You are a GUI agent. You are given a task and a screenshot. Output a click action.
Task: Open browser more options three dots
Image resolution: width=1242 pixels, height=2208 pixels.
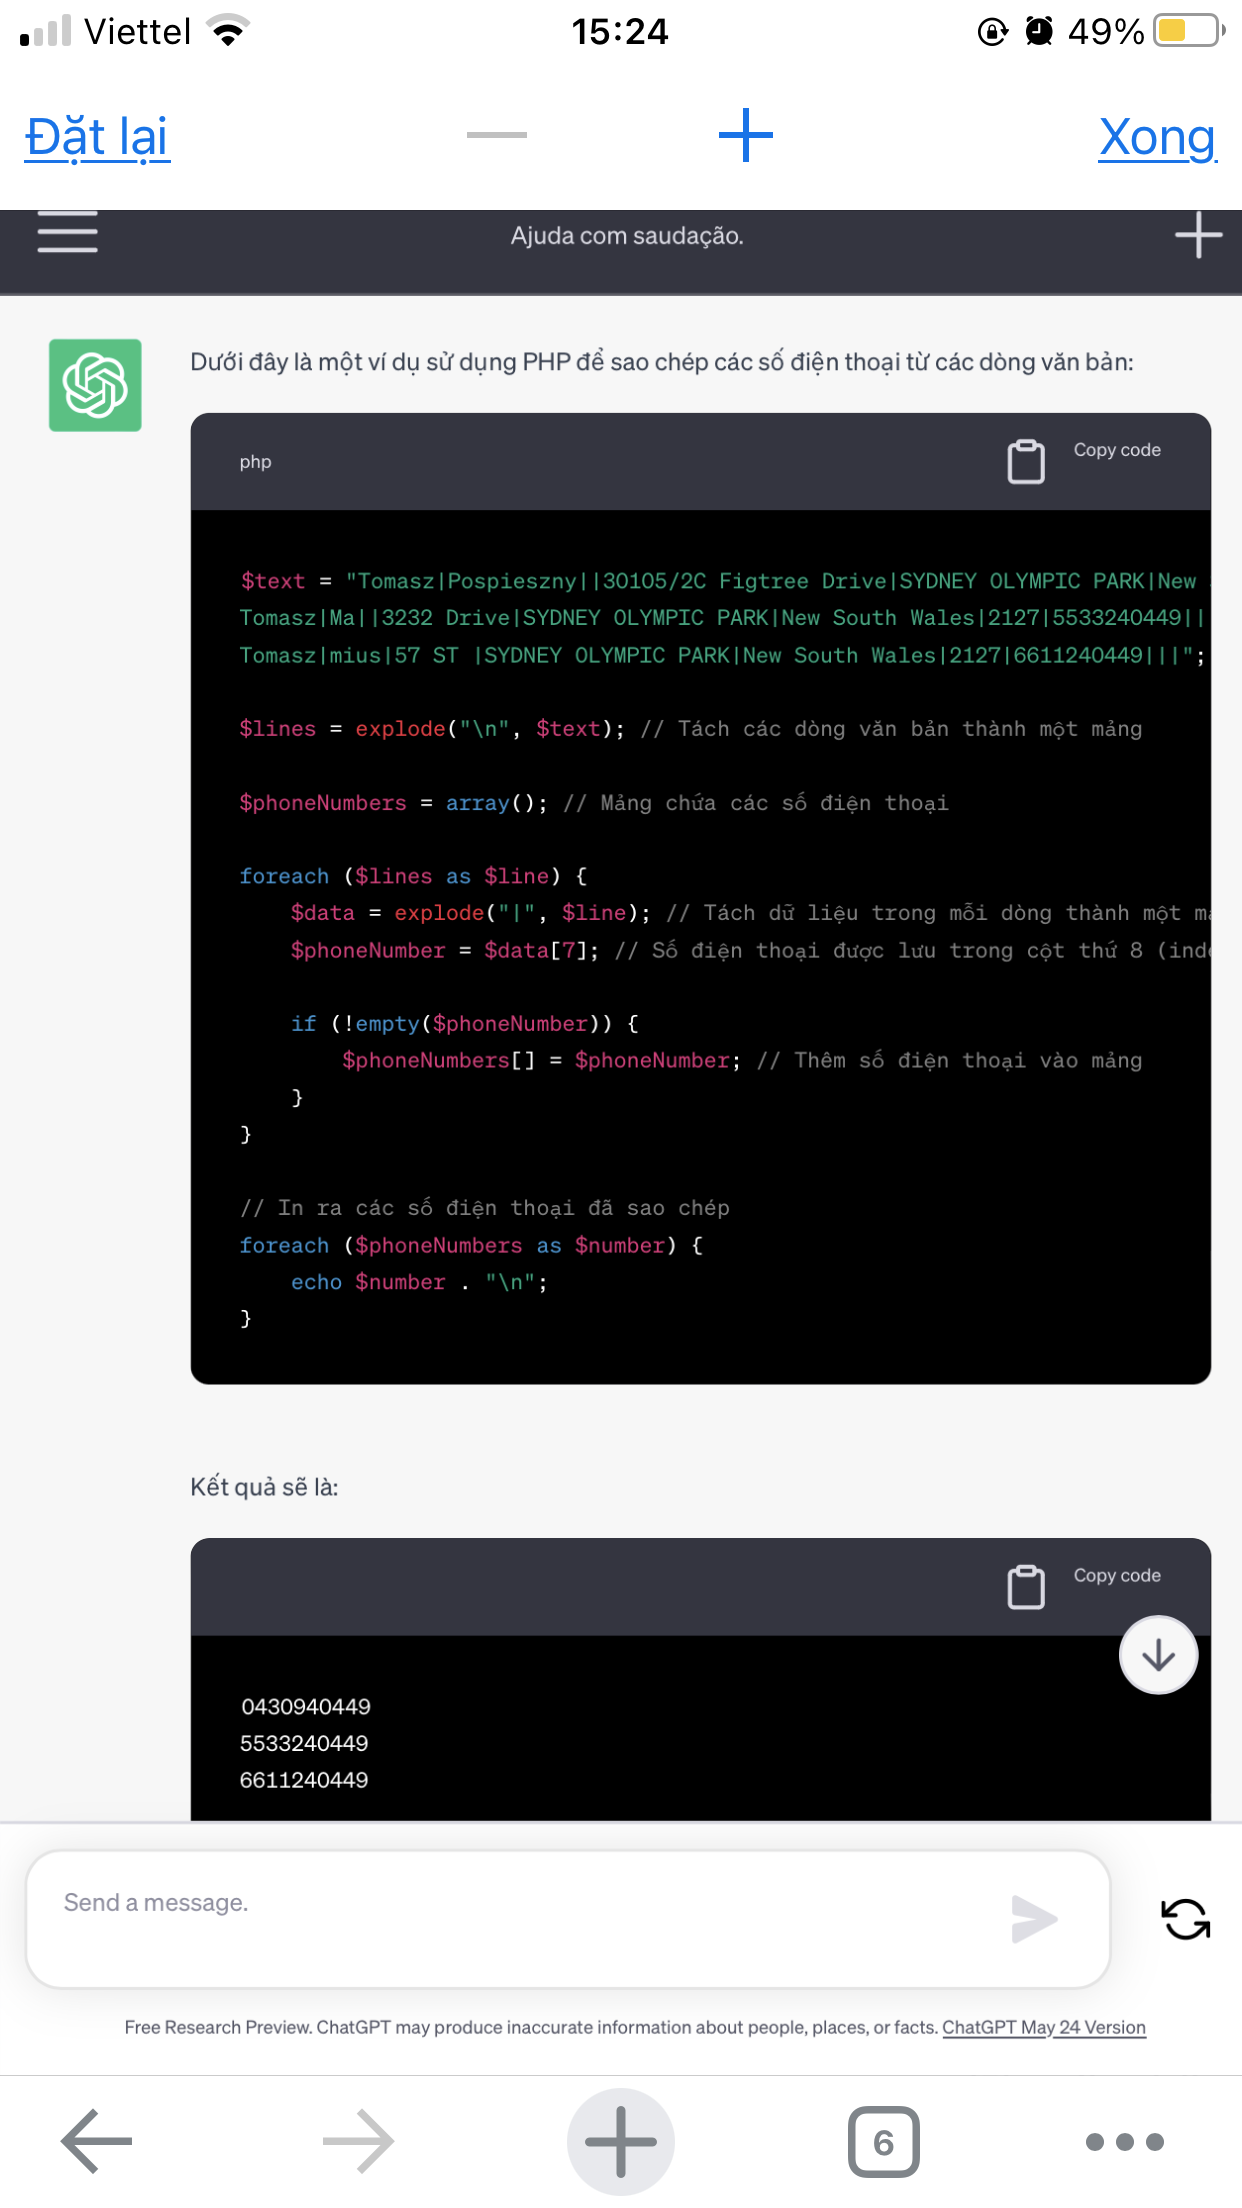coord(1125,2142)
